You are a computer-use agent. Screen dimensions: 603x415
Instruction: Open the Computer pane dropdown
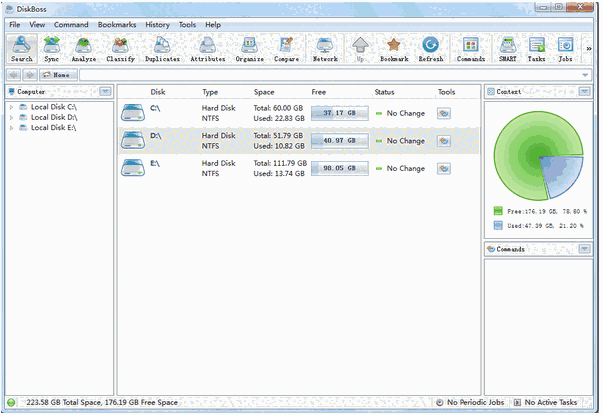[x=105, y=92]
